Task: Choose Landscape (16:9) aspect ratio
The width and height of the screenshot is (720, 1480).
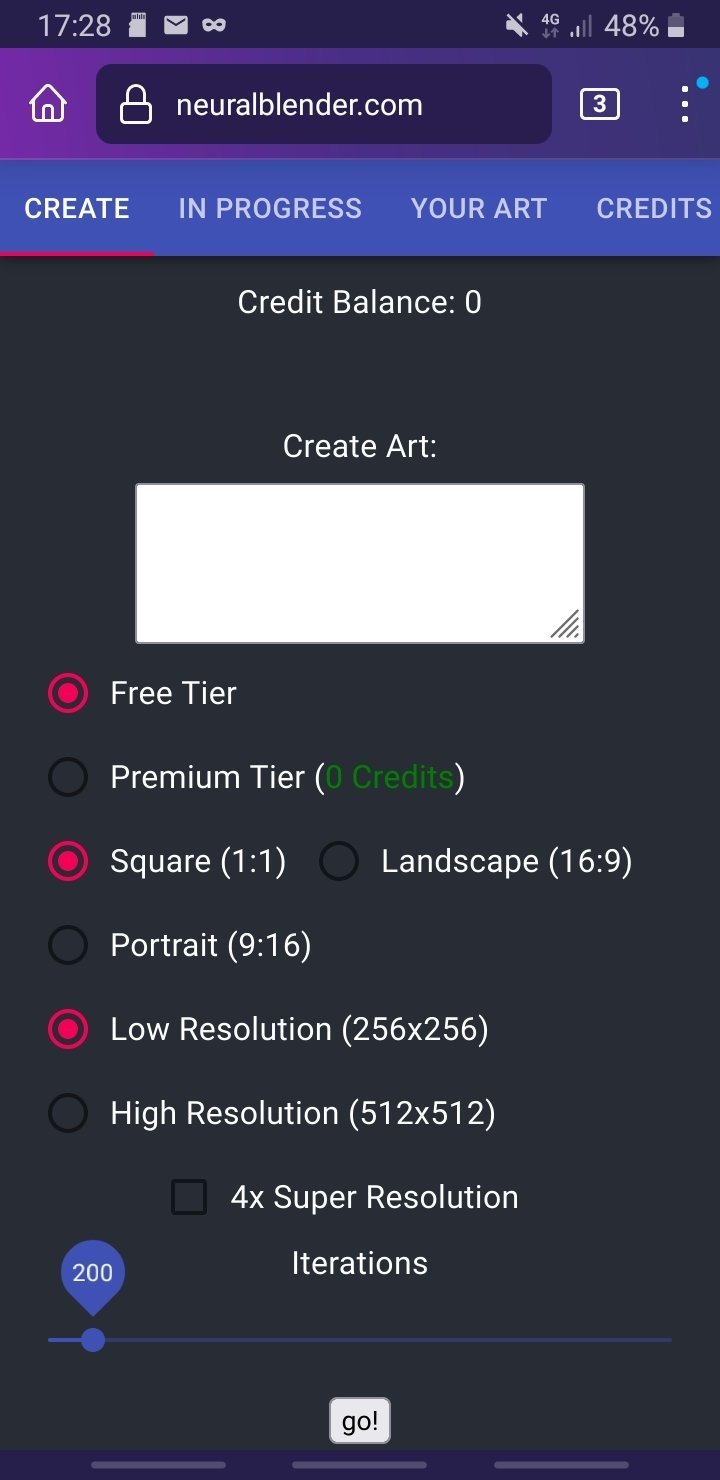Action: [339, 861]
